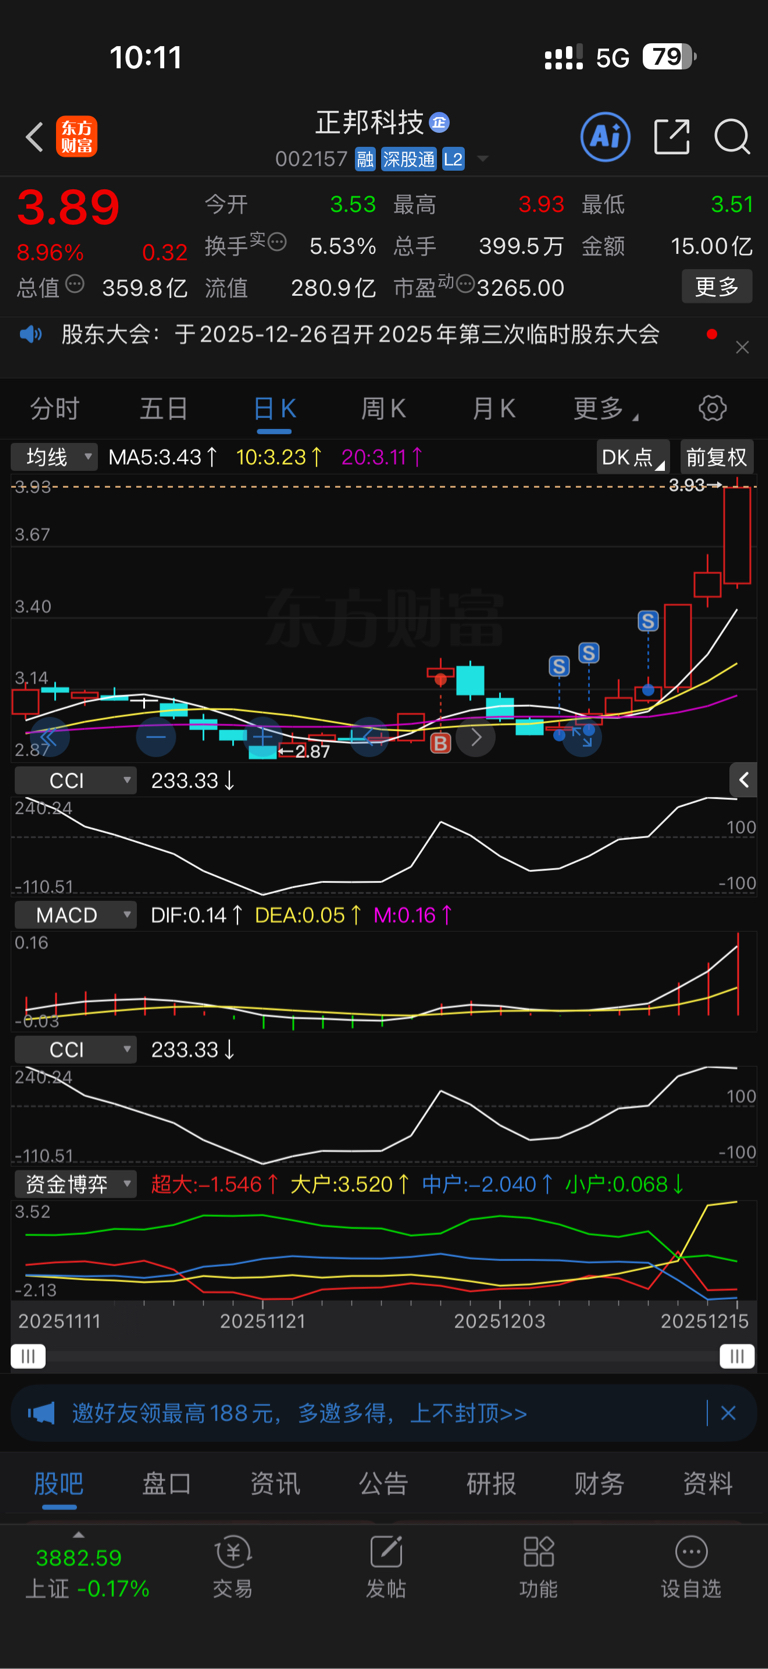This screenshot has height=1669, width=768.
Task: Tap the red B buy marker
Action: (440, 743)
